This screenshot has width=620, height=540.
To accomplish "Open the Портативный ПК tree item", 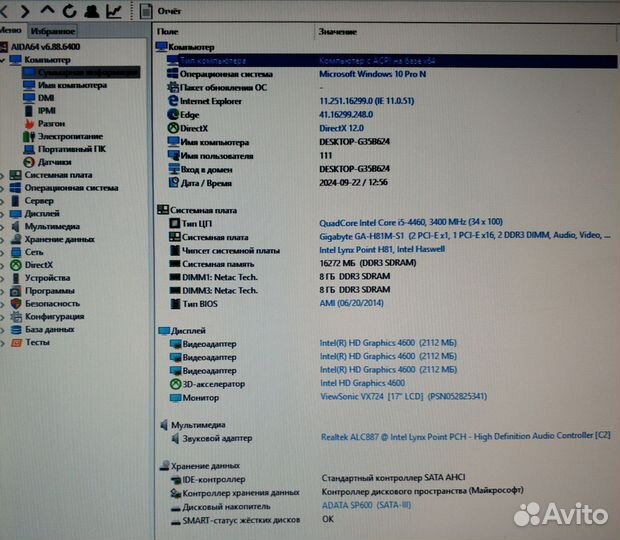I will [x=72, y=149].
